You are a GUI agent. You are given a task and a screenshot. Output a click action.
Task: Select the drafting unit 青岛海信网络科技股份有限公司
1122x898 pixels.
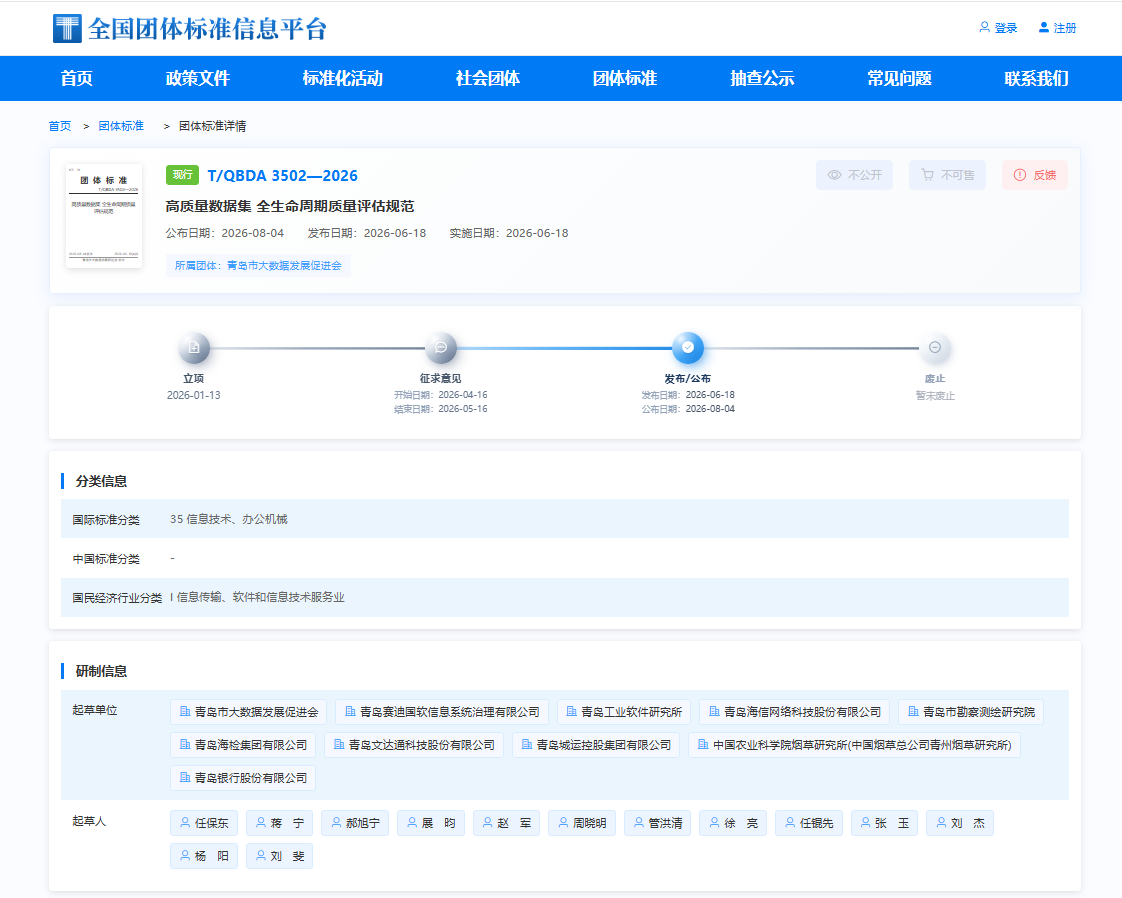coord(794,712)
